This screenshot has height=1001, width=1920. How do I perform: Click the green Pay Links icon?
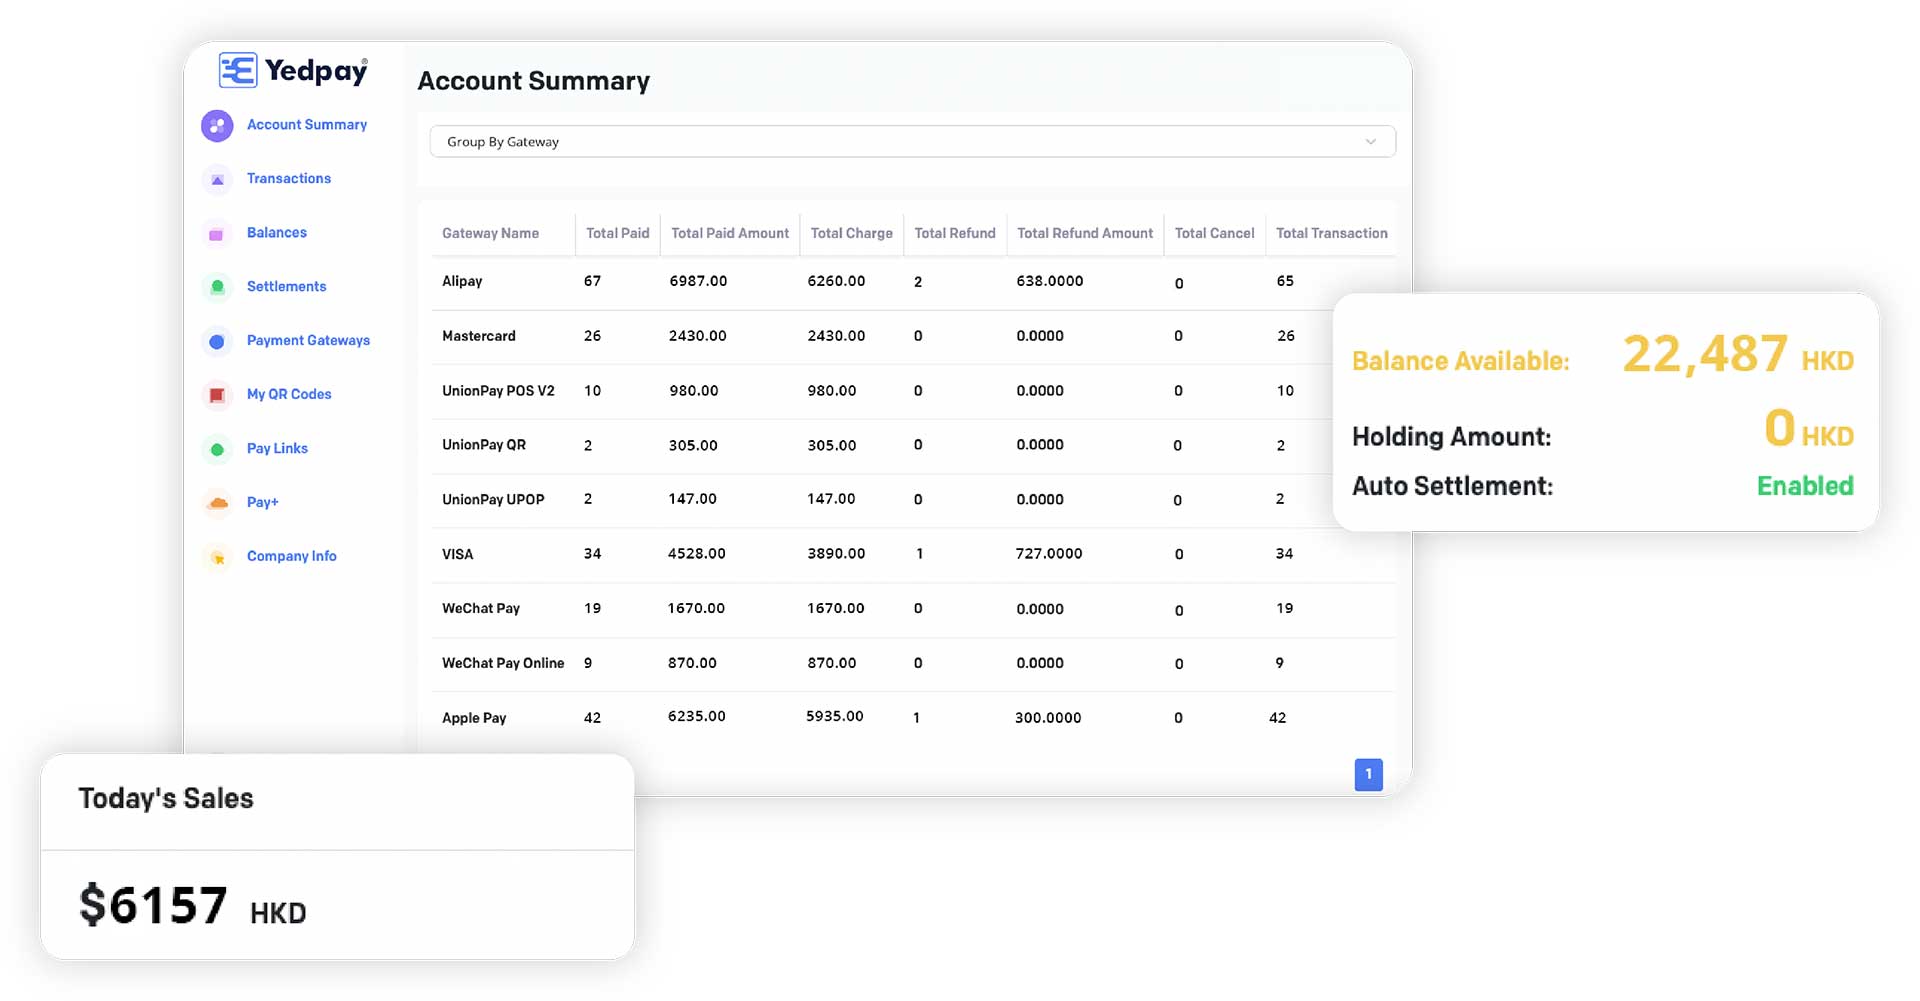pos(217,449)
